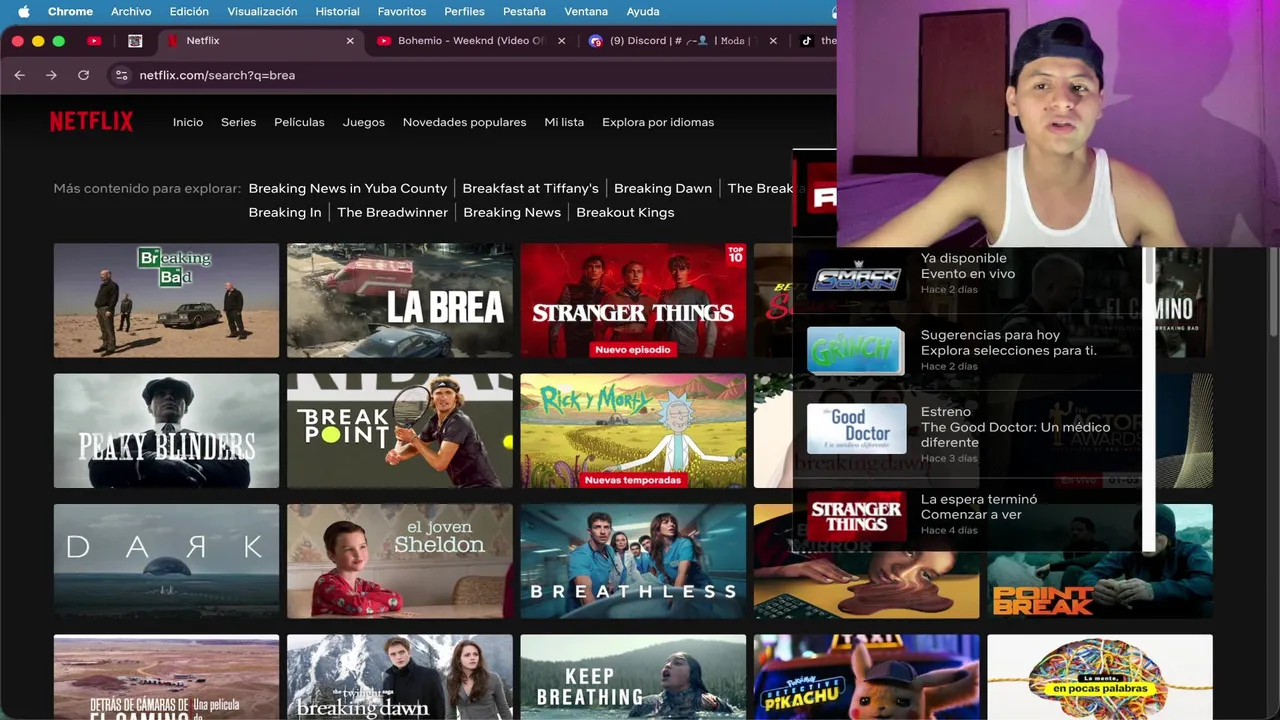
Task: Select suggestion Breakout Kings
Action: [625, 212]
